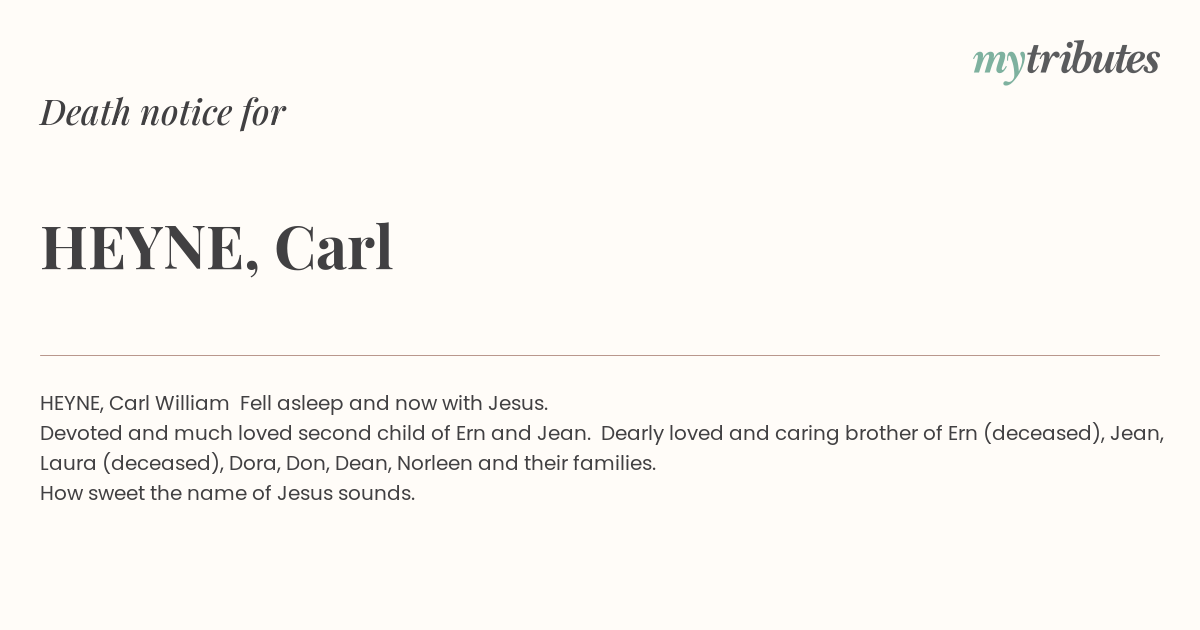The height and width of the screenshot is (630, 1200).
Task: Click the green "my" in the logo
Action: (x=998, y=64)
